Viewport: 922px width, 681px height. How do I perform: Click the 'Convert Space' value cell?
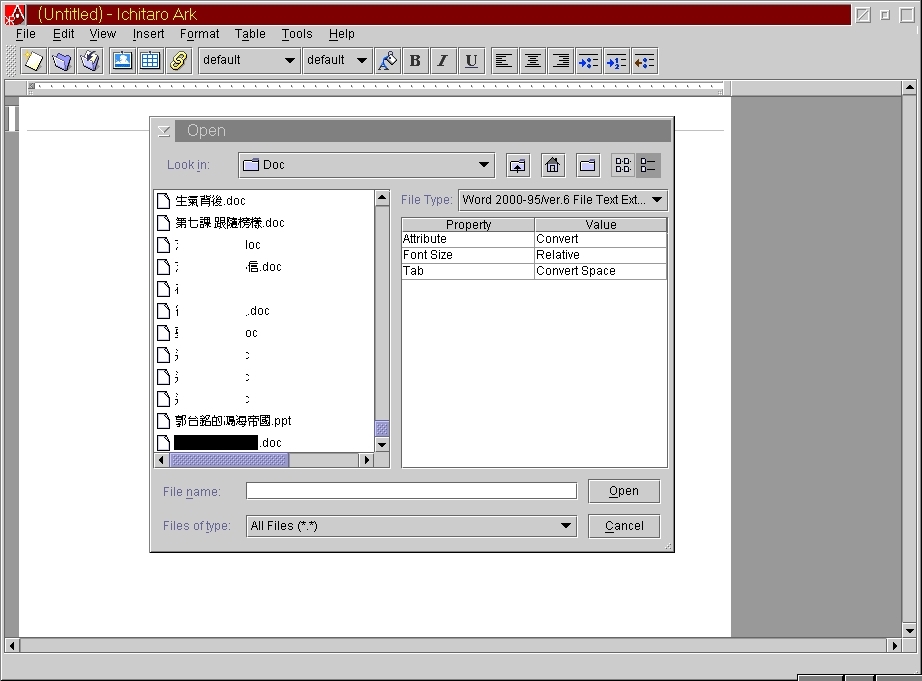click(x=601, y=271)
